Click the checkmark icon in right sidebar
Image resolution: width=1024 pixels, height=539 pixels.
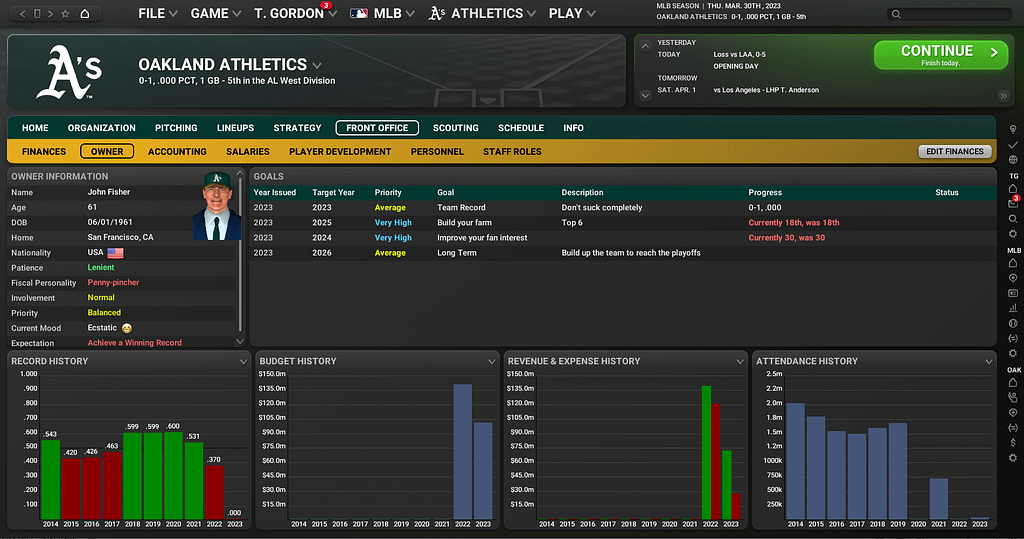pyautogui.click(x=1013, y=144)
